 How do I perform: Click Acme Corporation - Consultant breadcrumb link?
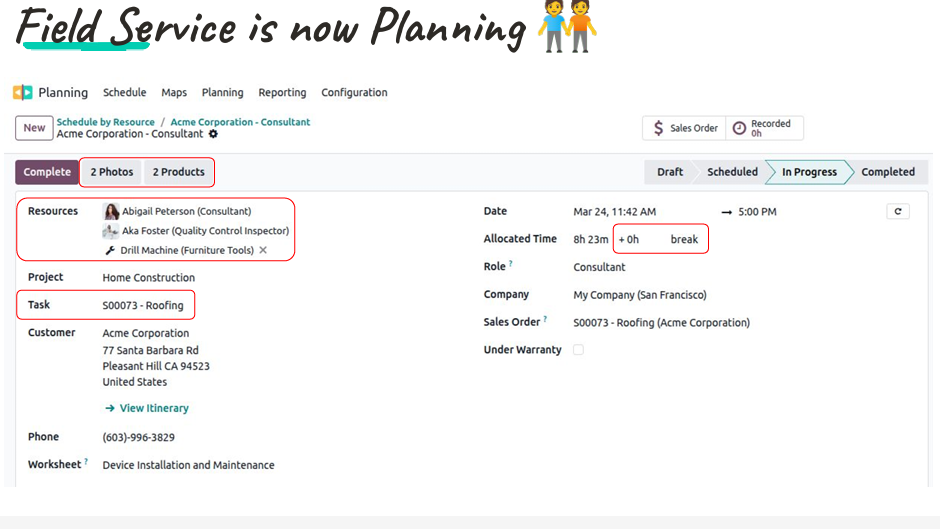[x=240, y=122]
